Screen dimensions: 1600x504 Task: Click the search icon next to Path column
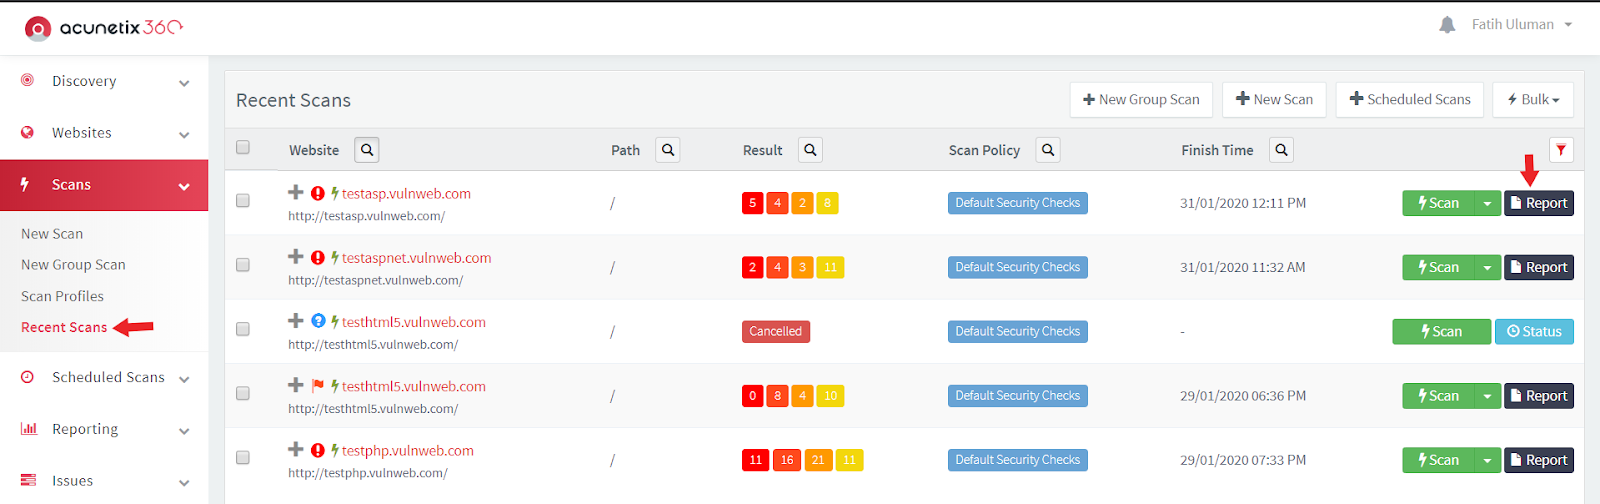tap(668, 150)
